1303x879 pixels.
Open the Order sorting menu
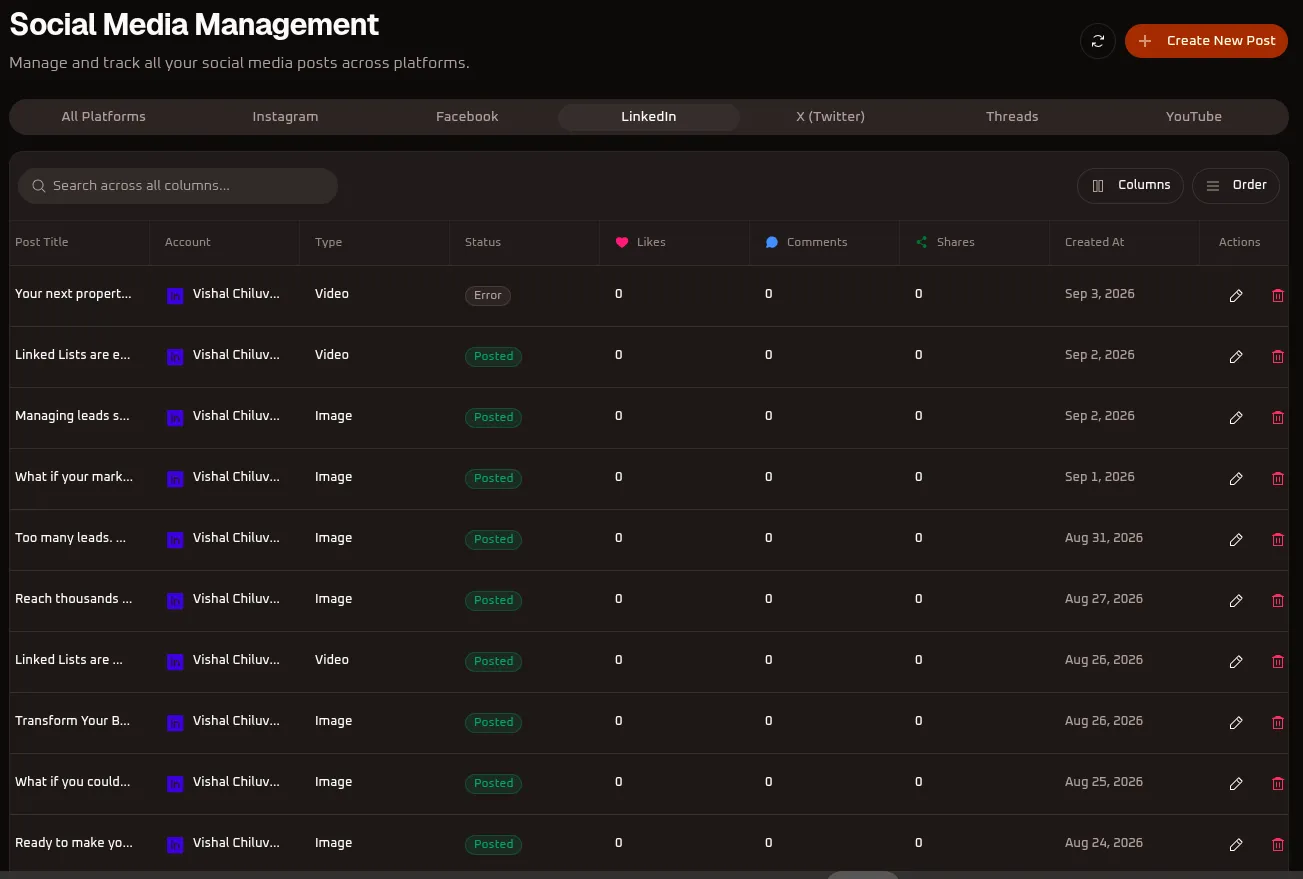click(1236, 185)
